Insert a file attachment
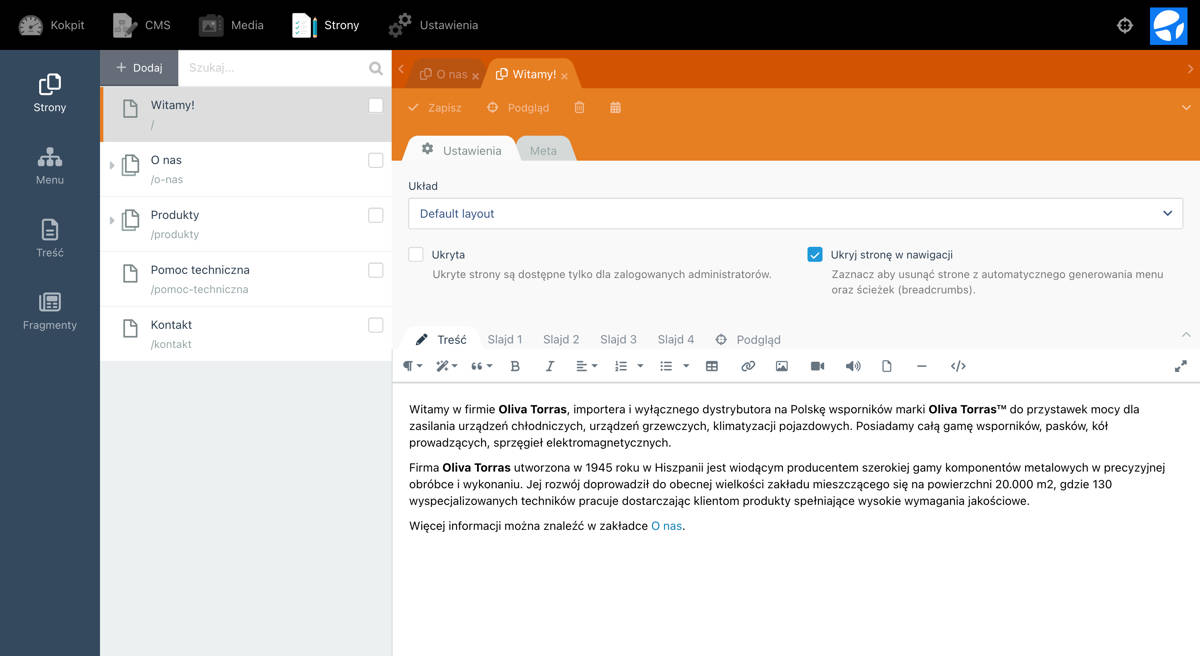This screenshot has width=1200, height=656. coord(887,367)
